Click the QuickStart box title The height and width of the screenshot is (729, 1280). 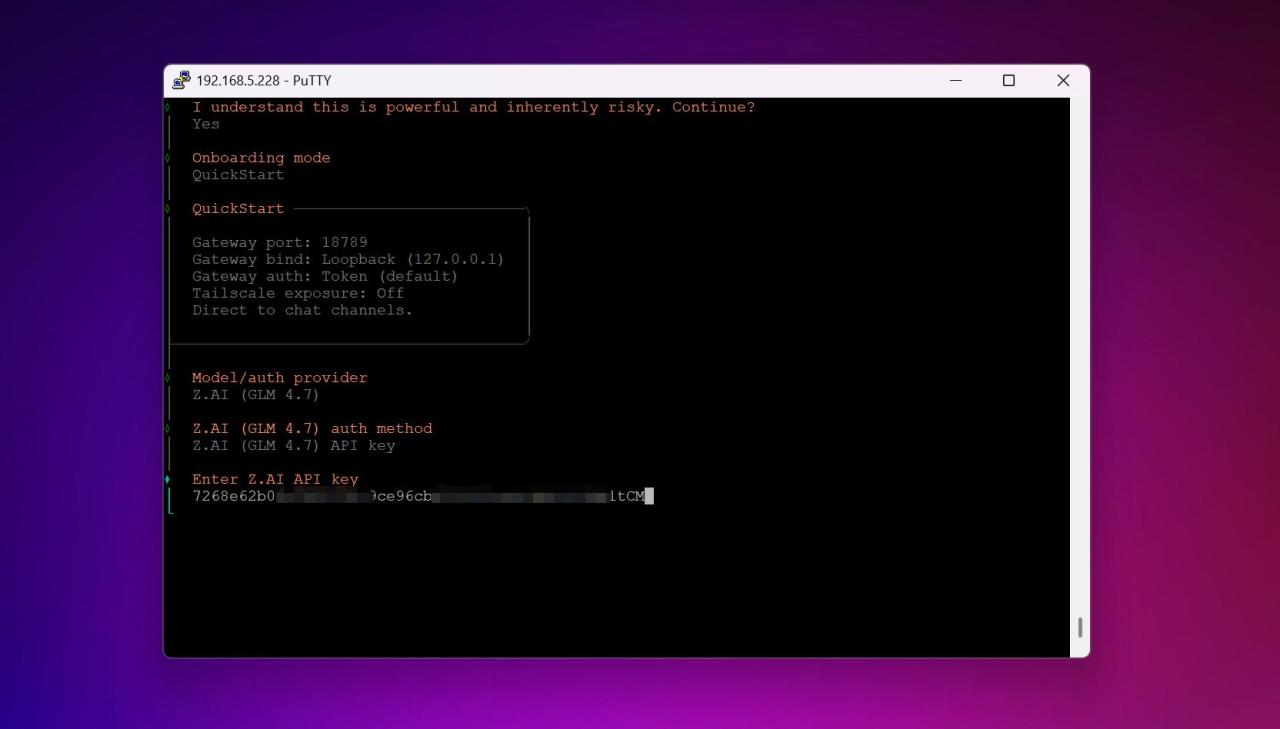coord(238,209)
